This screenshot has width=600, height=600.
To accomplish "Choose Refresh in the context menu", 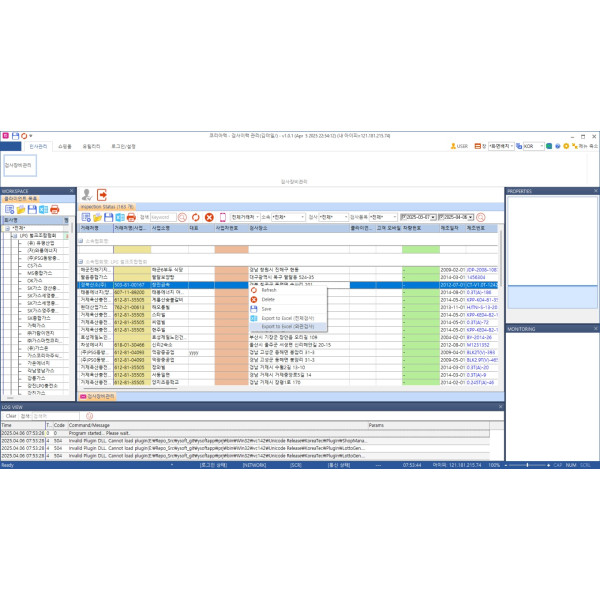I will tap(270, 289).
